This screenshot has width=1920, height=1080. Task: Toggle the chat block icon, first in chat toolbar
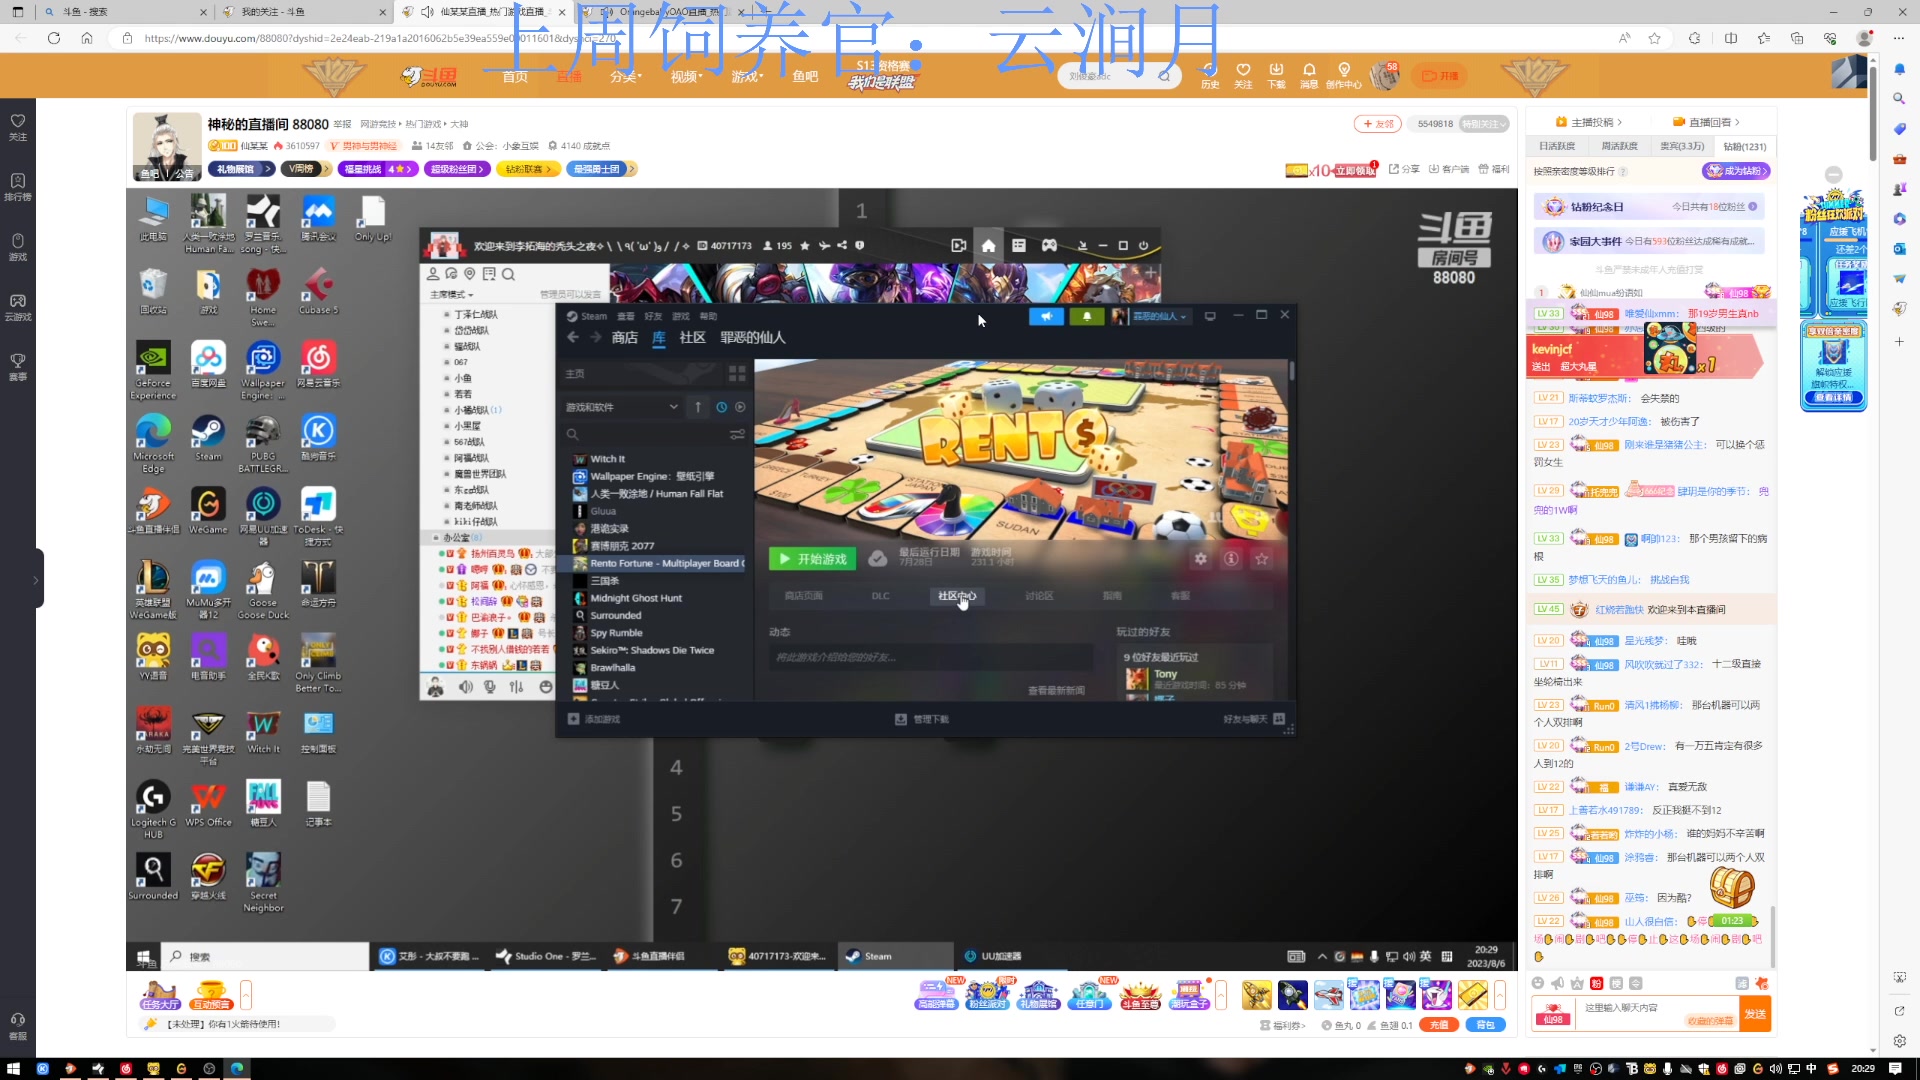(x=1538, y=983)
